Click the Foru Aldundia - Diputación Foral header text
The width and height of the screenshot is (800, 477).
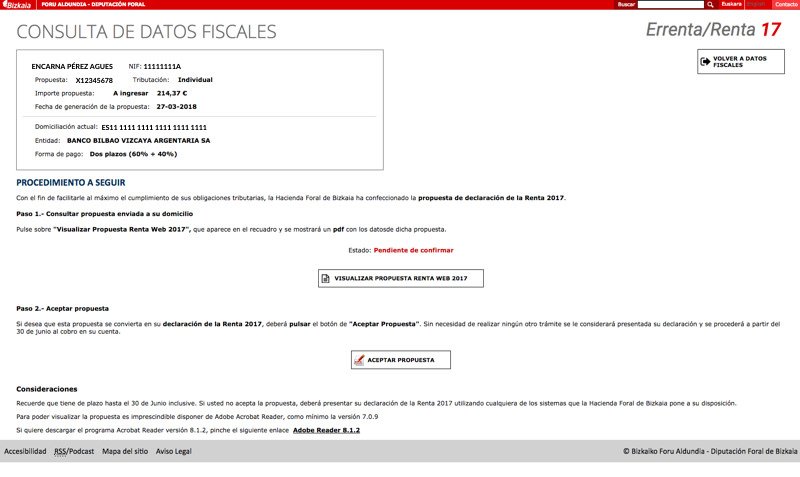93,4
